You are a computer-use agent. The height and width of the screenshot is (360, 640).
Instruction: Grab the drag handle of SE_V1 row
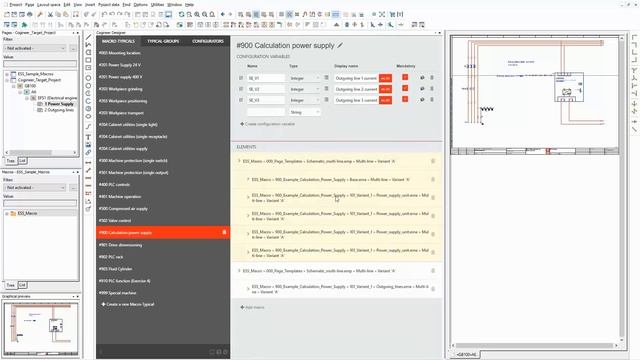241,78
